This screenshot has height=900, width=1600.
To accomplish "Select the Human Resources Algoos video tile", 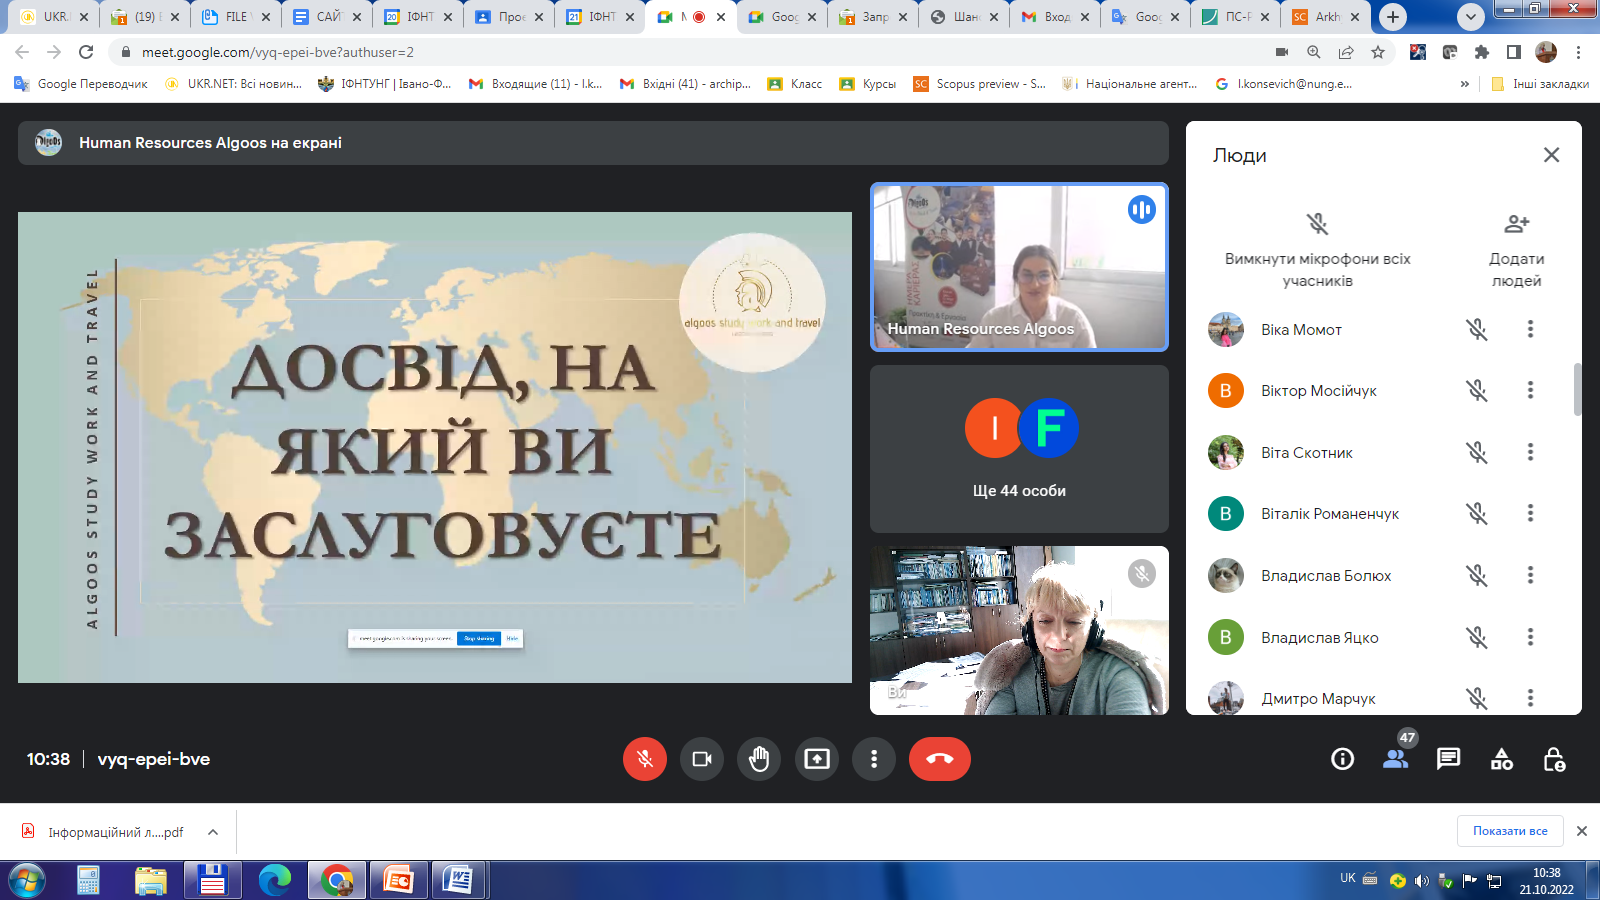I will click(1018, 267).
